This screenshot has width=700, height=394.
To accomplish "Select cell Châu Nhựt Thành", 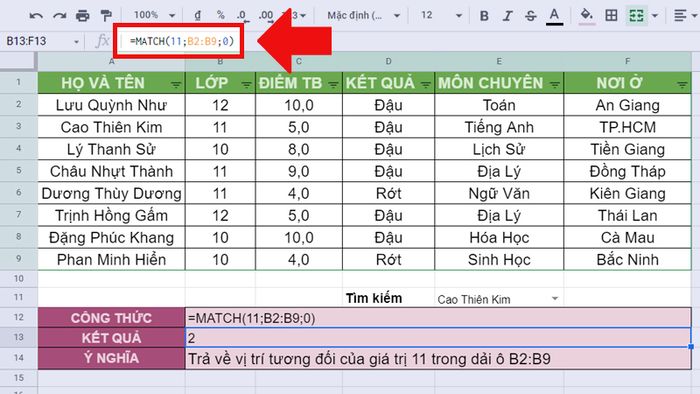I will pos(111,171).
